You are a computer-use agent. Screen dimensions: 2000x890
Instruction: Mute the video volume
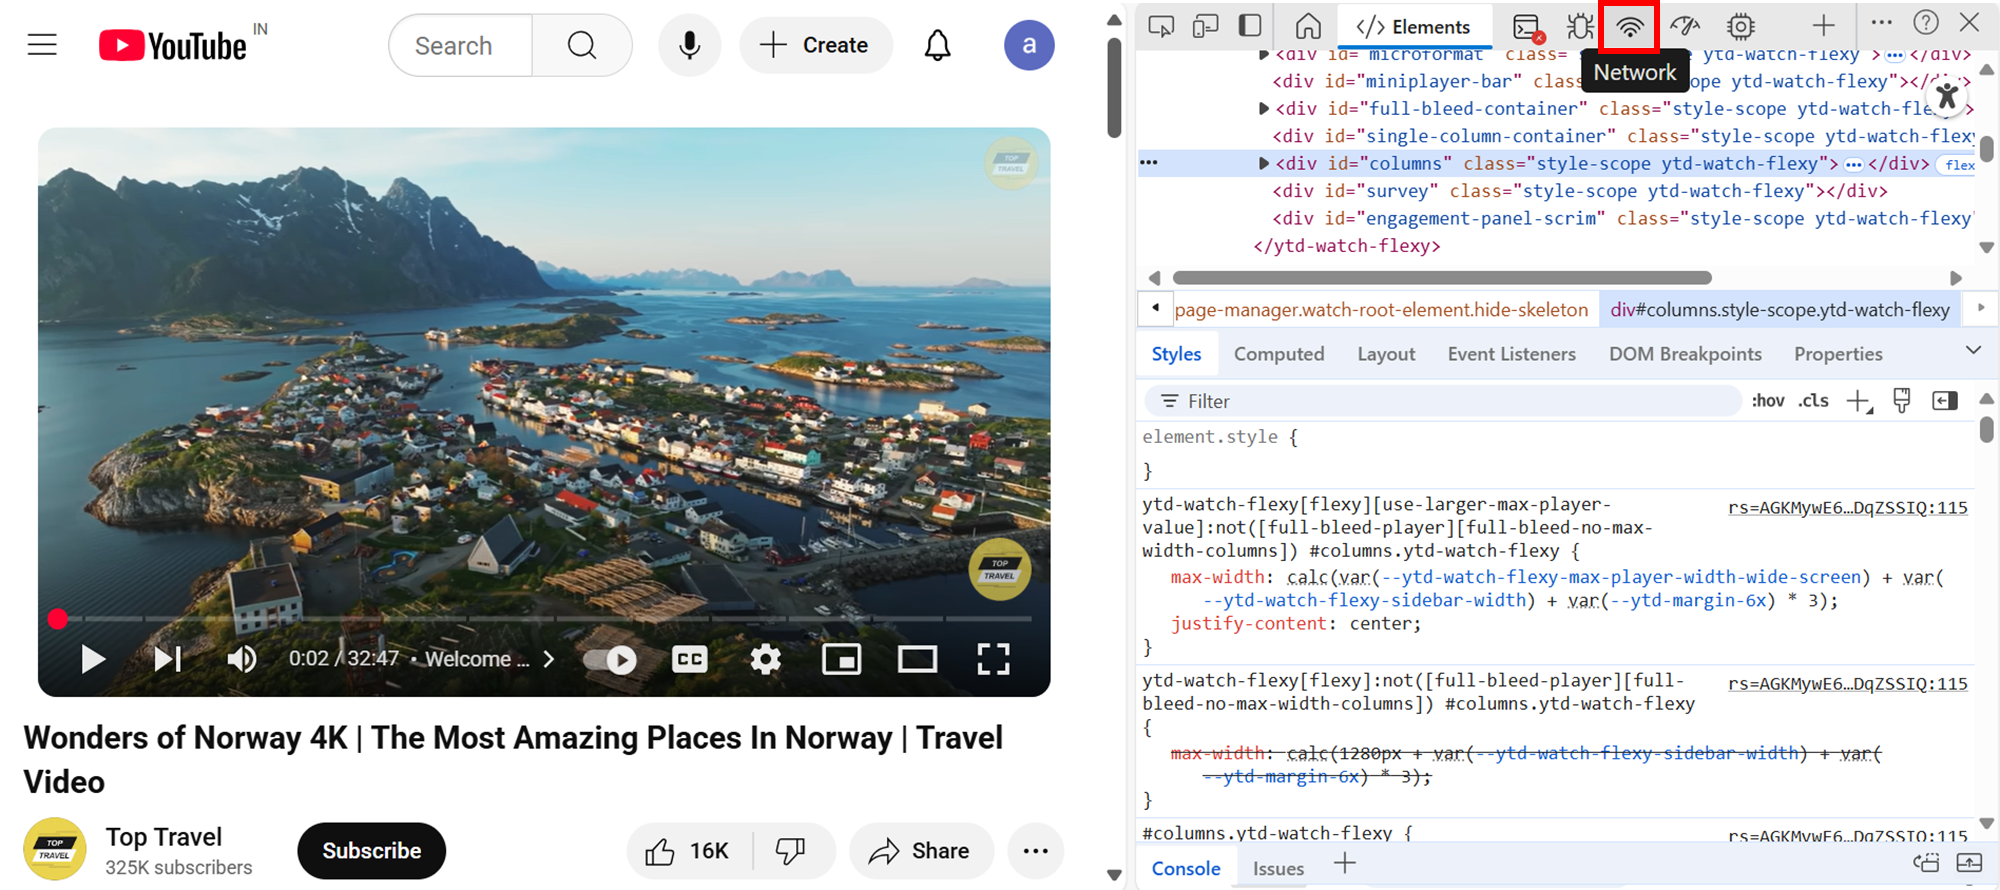[242, 659]
